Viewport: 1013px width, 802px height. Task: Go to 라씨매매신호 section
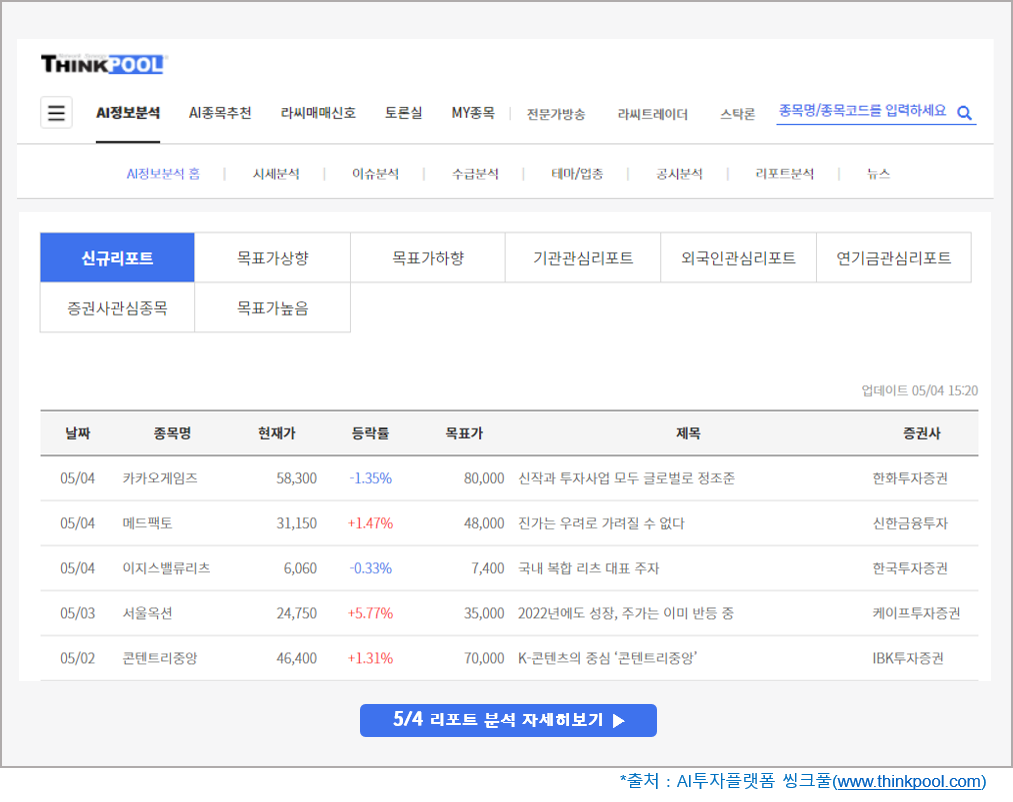tap(319, 113)
